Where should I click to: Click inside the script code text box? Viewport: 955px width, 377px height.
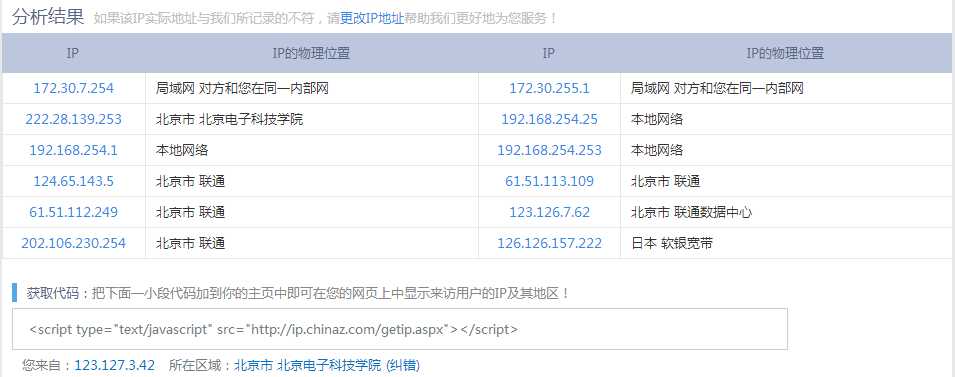(x=400, y=329)
